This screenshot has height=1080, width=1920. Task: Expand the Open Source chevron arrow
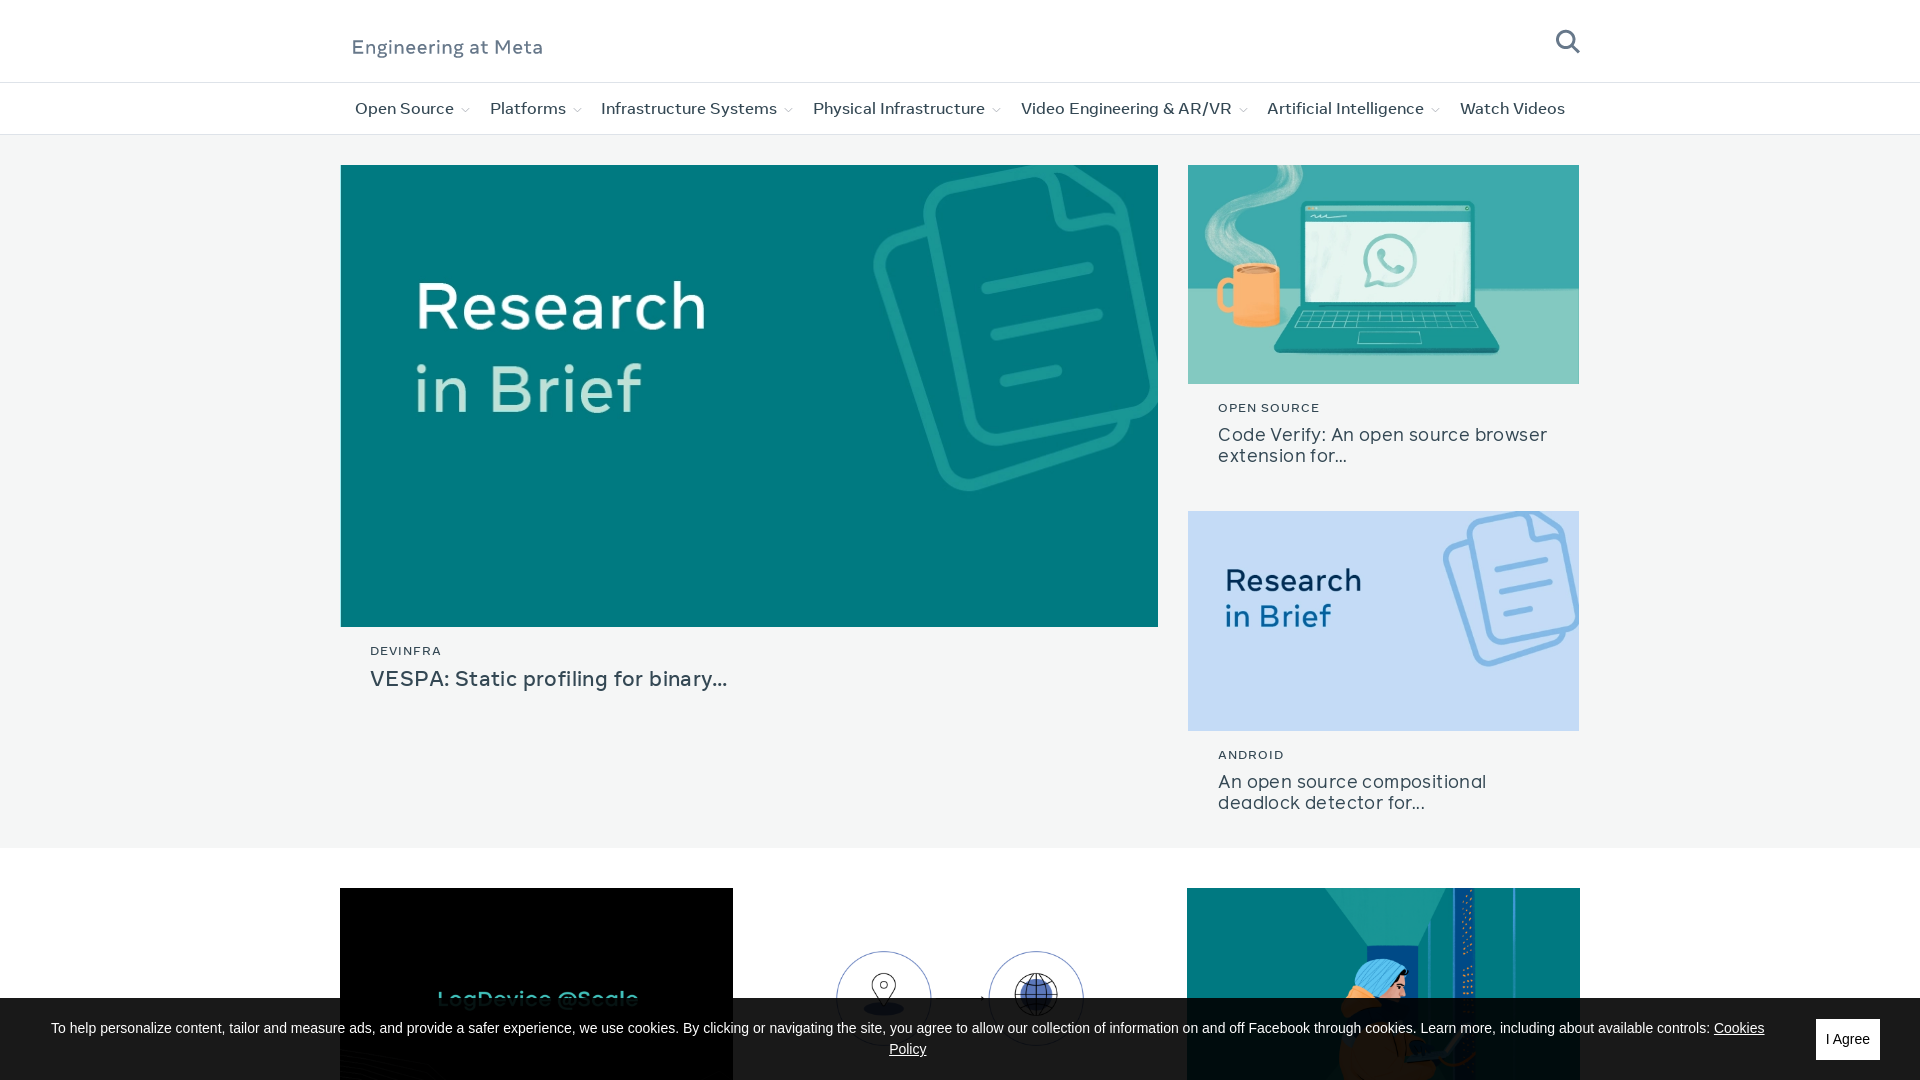[465, 110]
